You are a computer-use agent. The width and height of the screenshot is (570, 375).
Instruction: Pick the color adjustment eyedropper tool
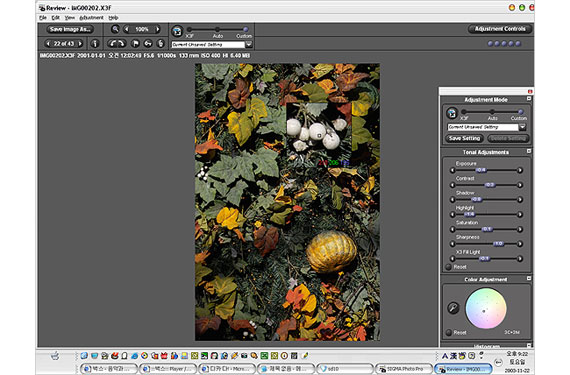pos(453,308)
